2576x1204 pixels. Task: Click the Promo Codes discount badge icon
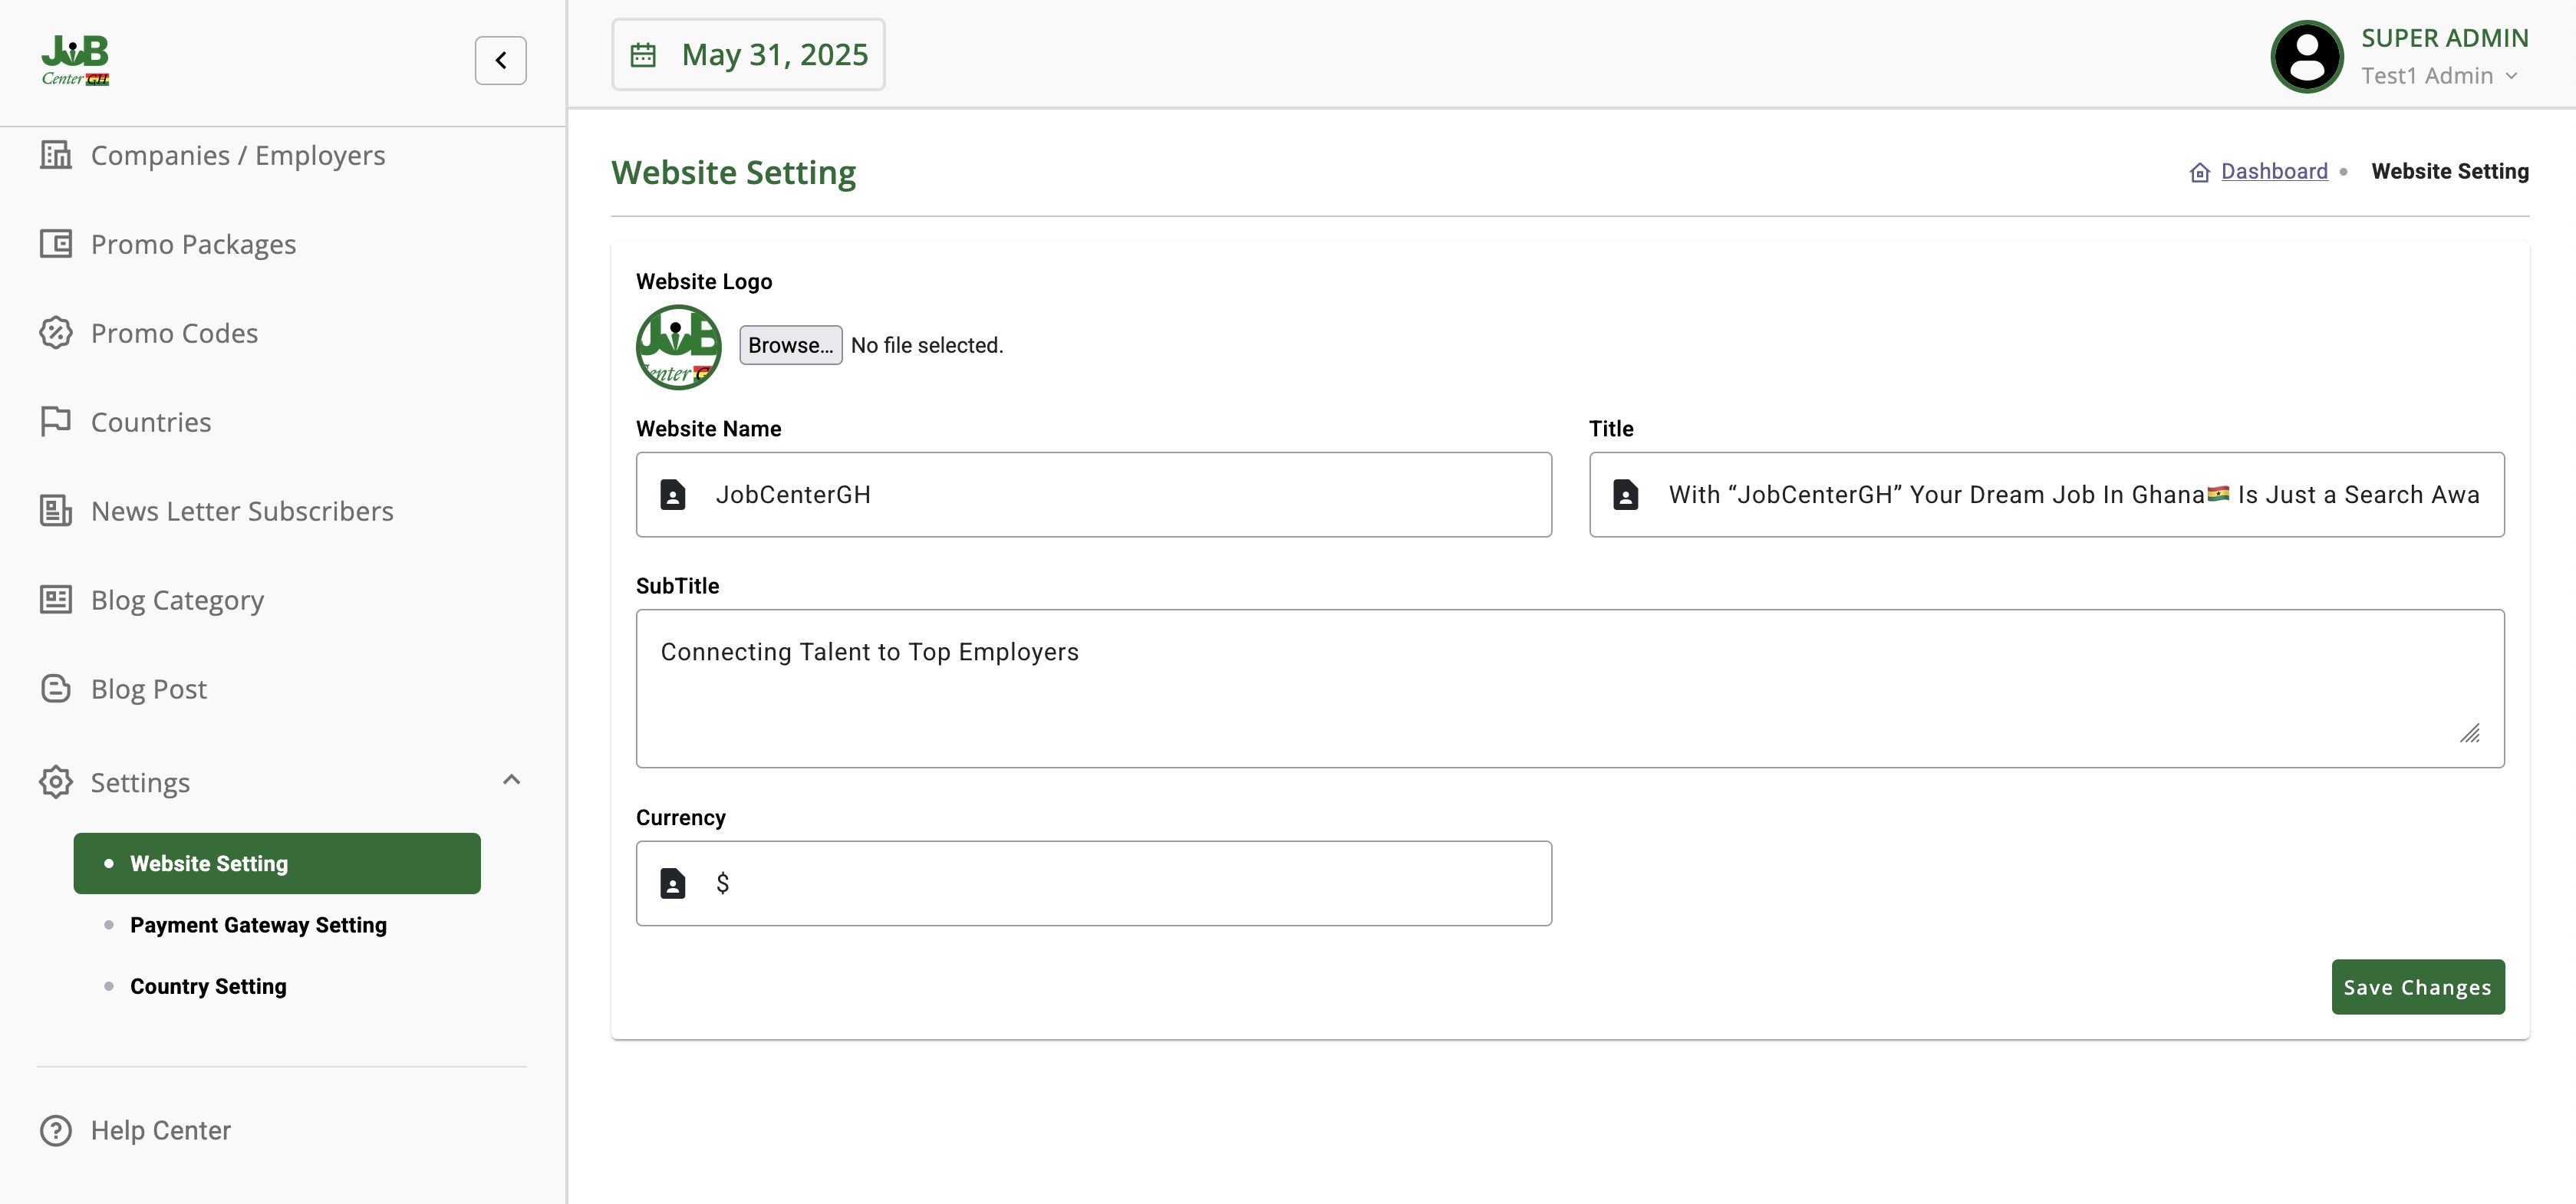[x=56, y=333]
